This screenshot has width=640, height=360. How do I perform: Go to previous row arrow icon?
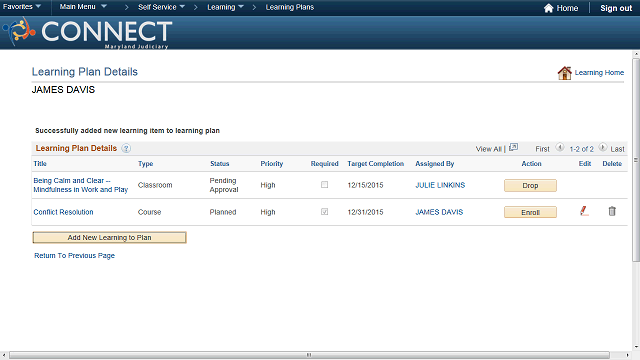coord(560,147)
